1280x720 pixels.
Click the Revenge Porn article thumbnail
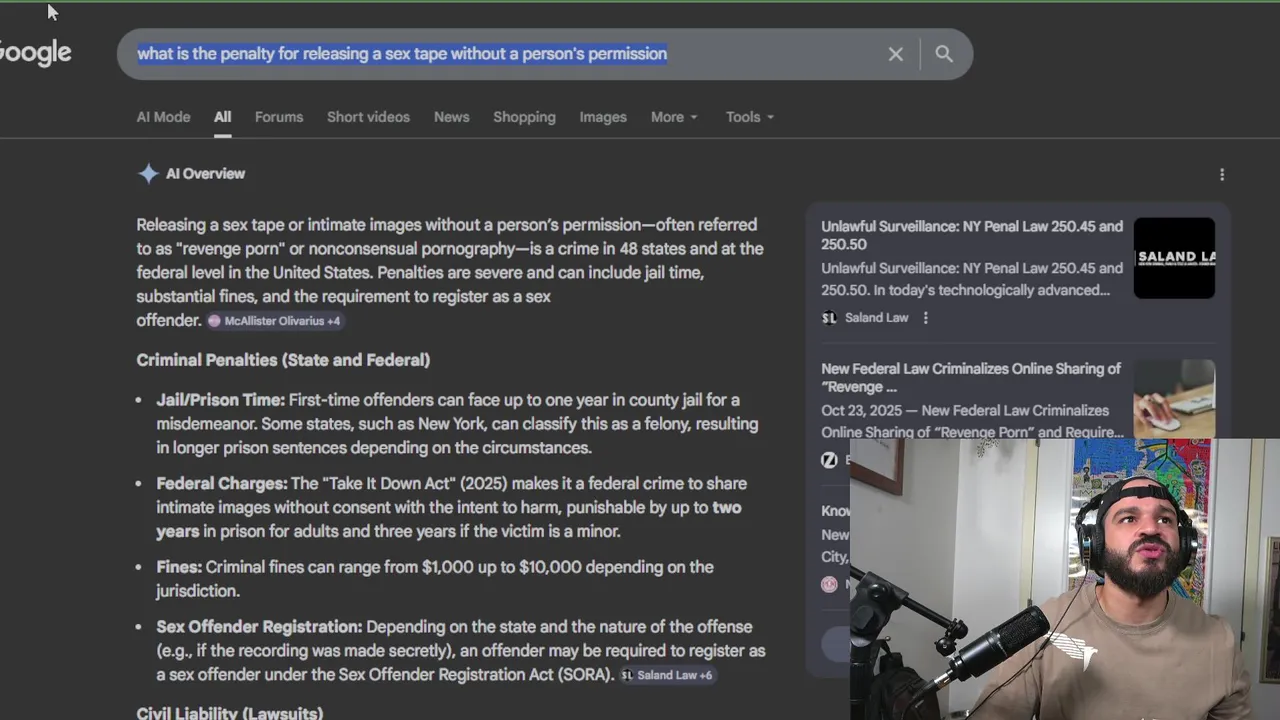coord(1174,399)
